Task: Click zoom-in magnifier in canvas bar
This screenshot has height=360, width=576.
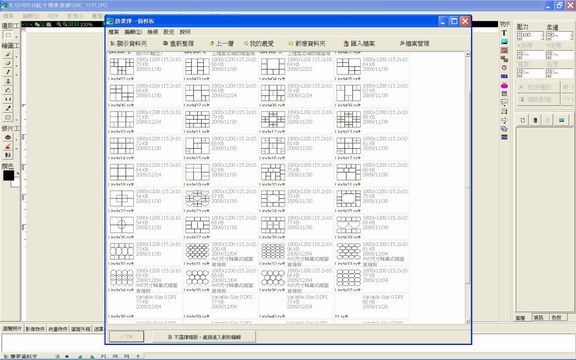Action: tap(59, 24)
